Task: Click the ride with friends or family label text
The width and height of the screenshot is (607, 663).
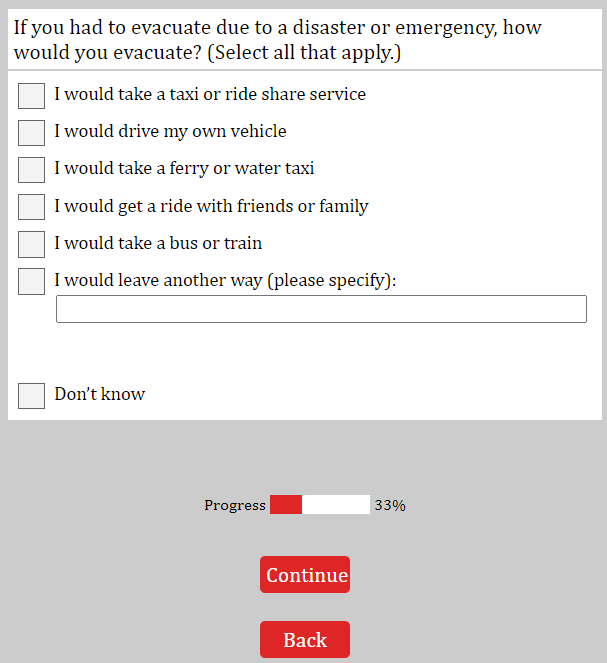Action: point(211,207)
